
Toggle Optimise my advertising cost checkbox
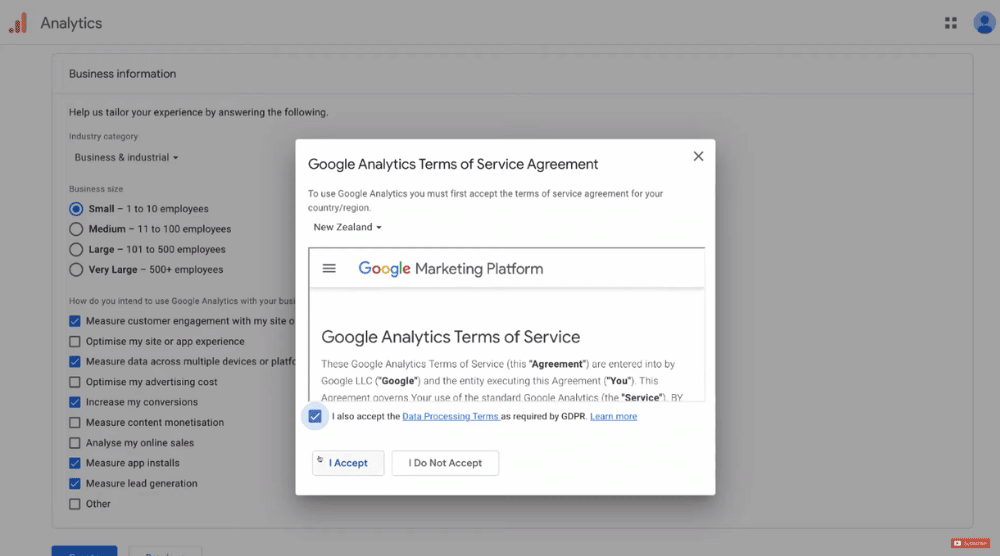75,382
